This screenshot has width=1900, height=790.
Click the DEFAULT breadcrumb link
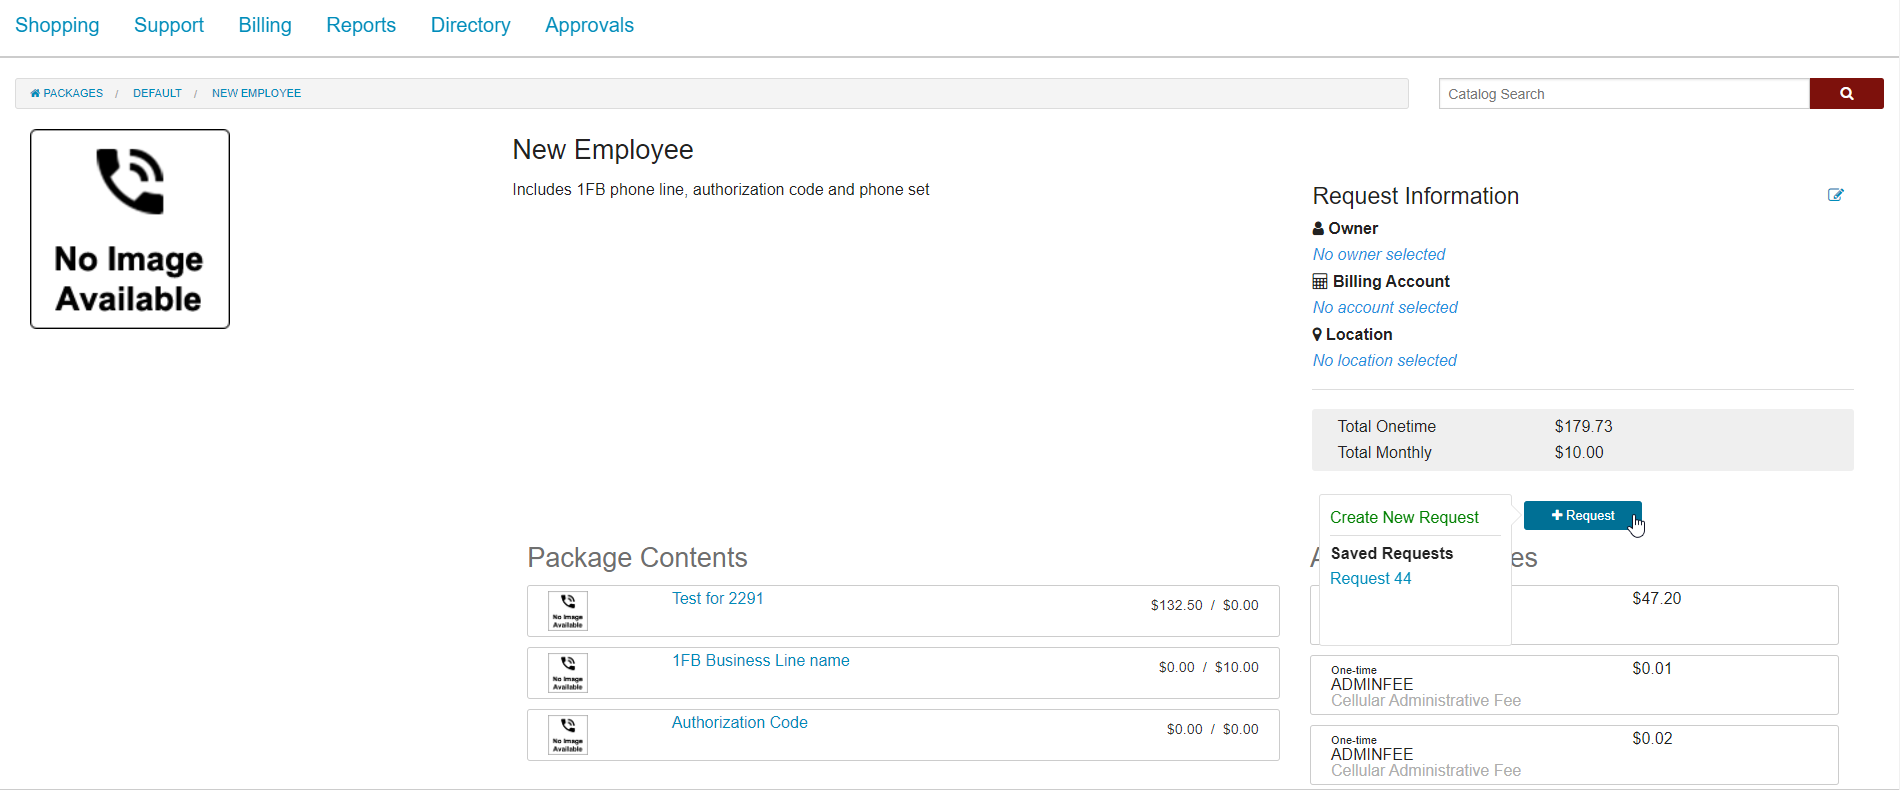(157, 93)
